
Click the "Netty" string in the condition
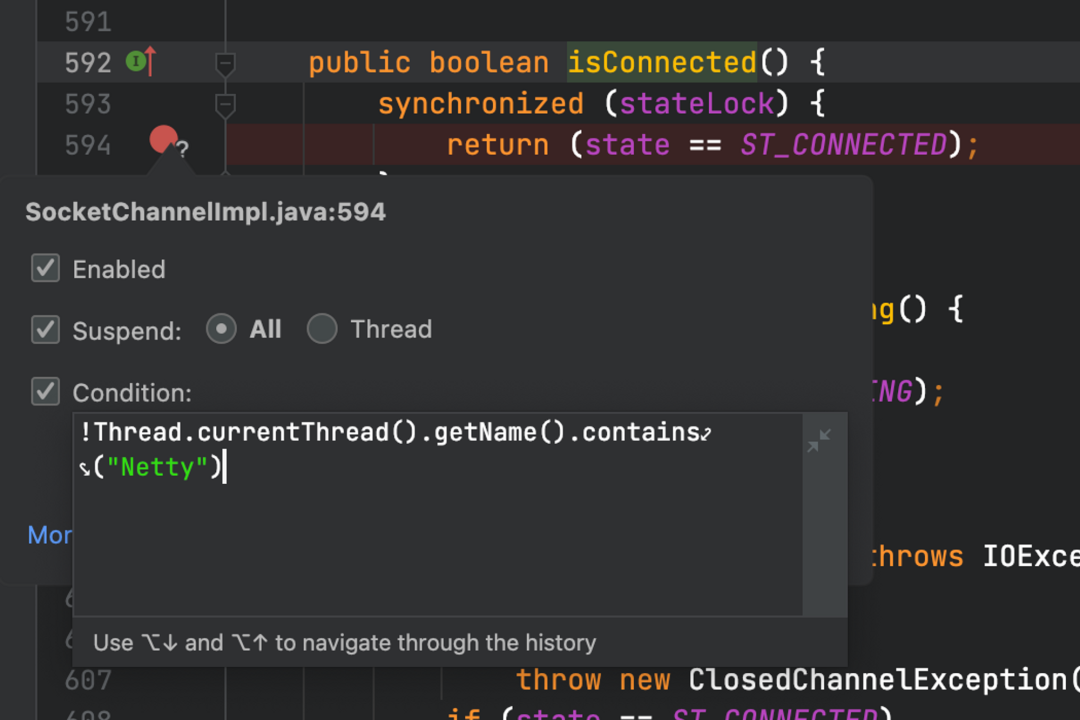[x=157, y=467]
